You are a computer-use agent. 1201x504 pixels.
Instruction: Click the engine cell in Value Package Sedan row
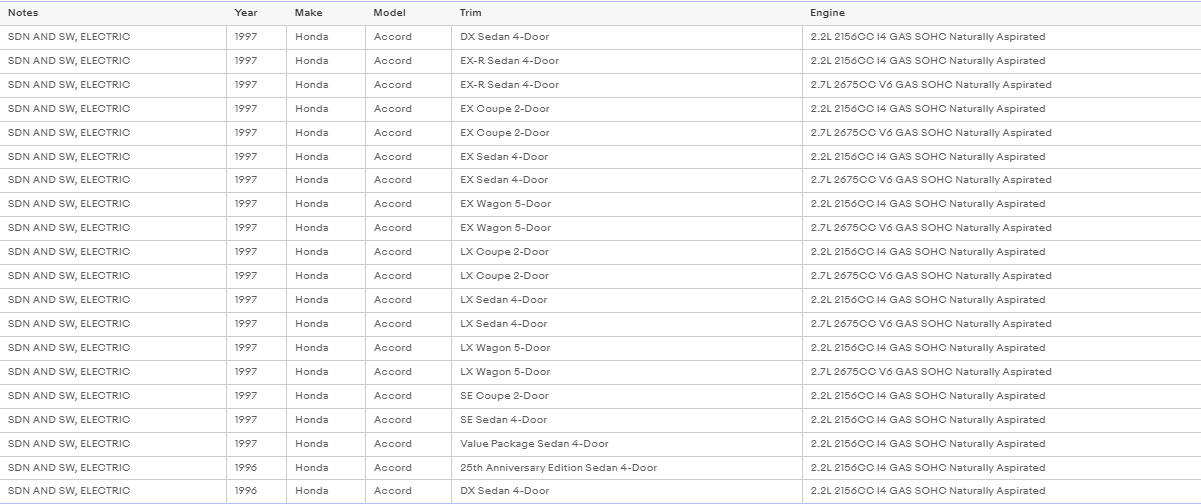pyautogui.click(x=1001, y=444)
